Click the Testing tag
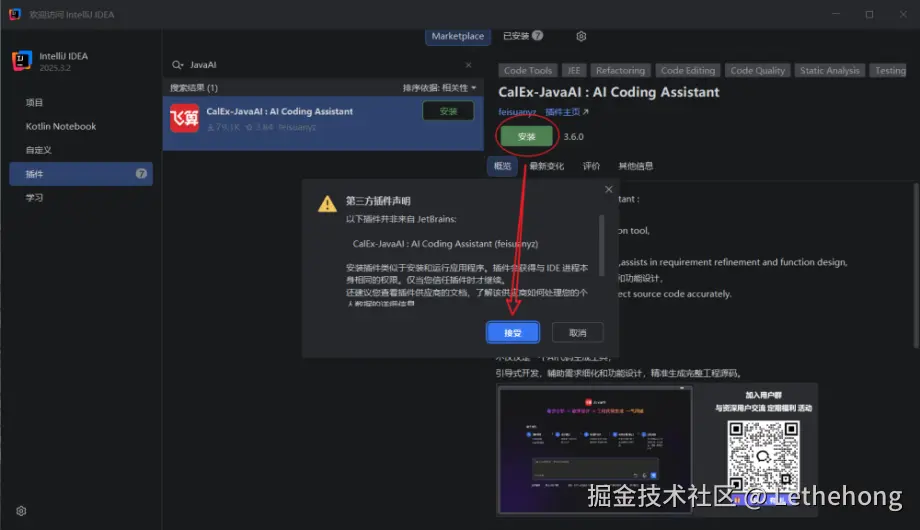920x530 pixels. (889, 70)
